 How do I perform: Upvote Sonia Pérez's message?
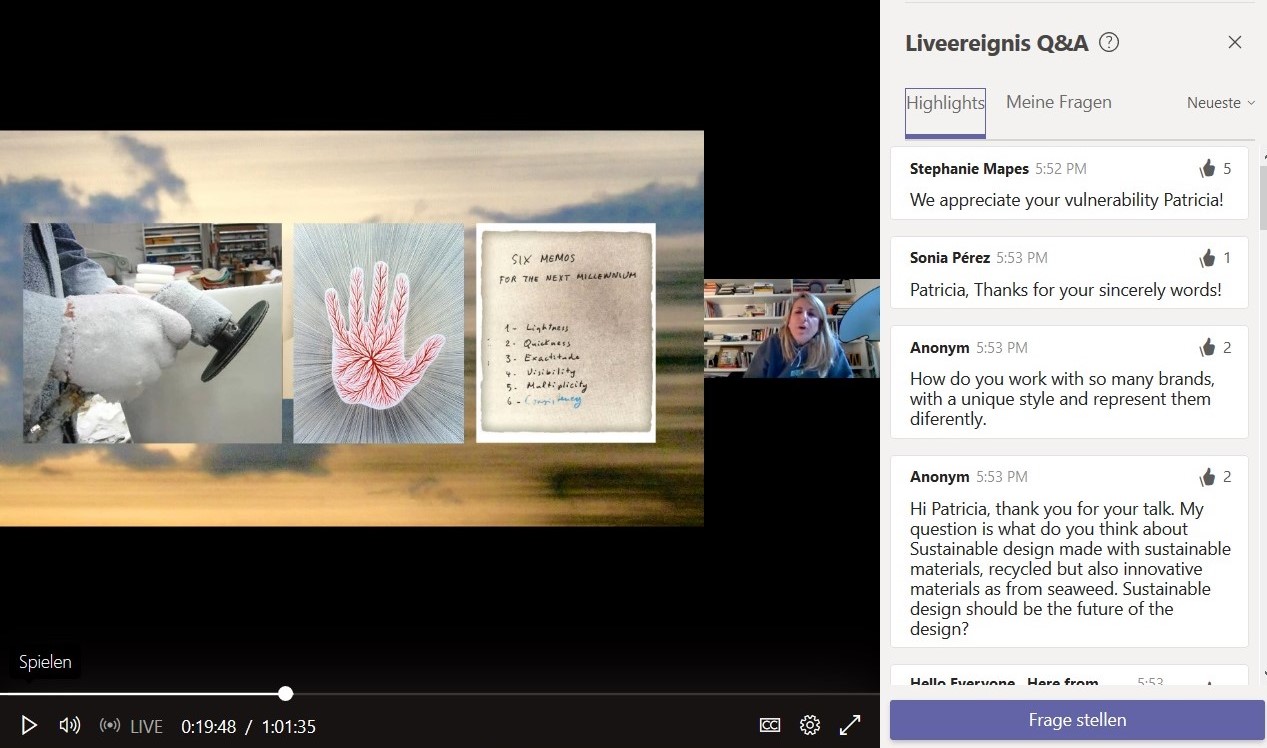[1208, 259]
